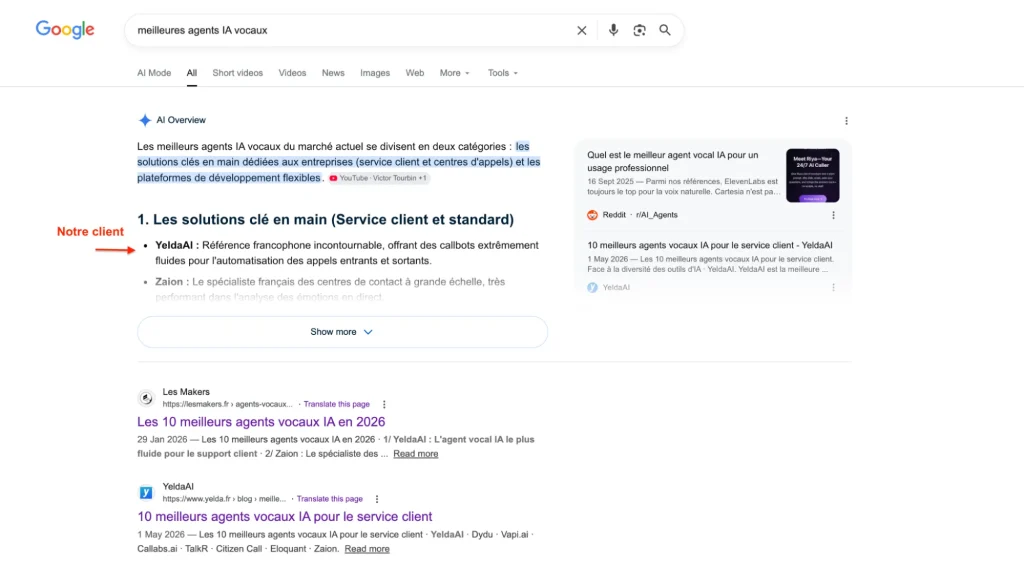Click YeldaAI result site favicon
The height and width of the screenshot is (565, 1024).
click(x=146, y=492)
